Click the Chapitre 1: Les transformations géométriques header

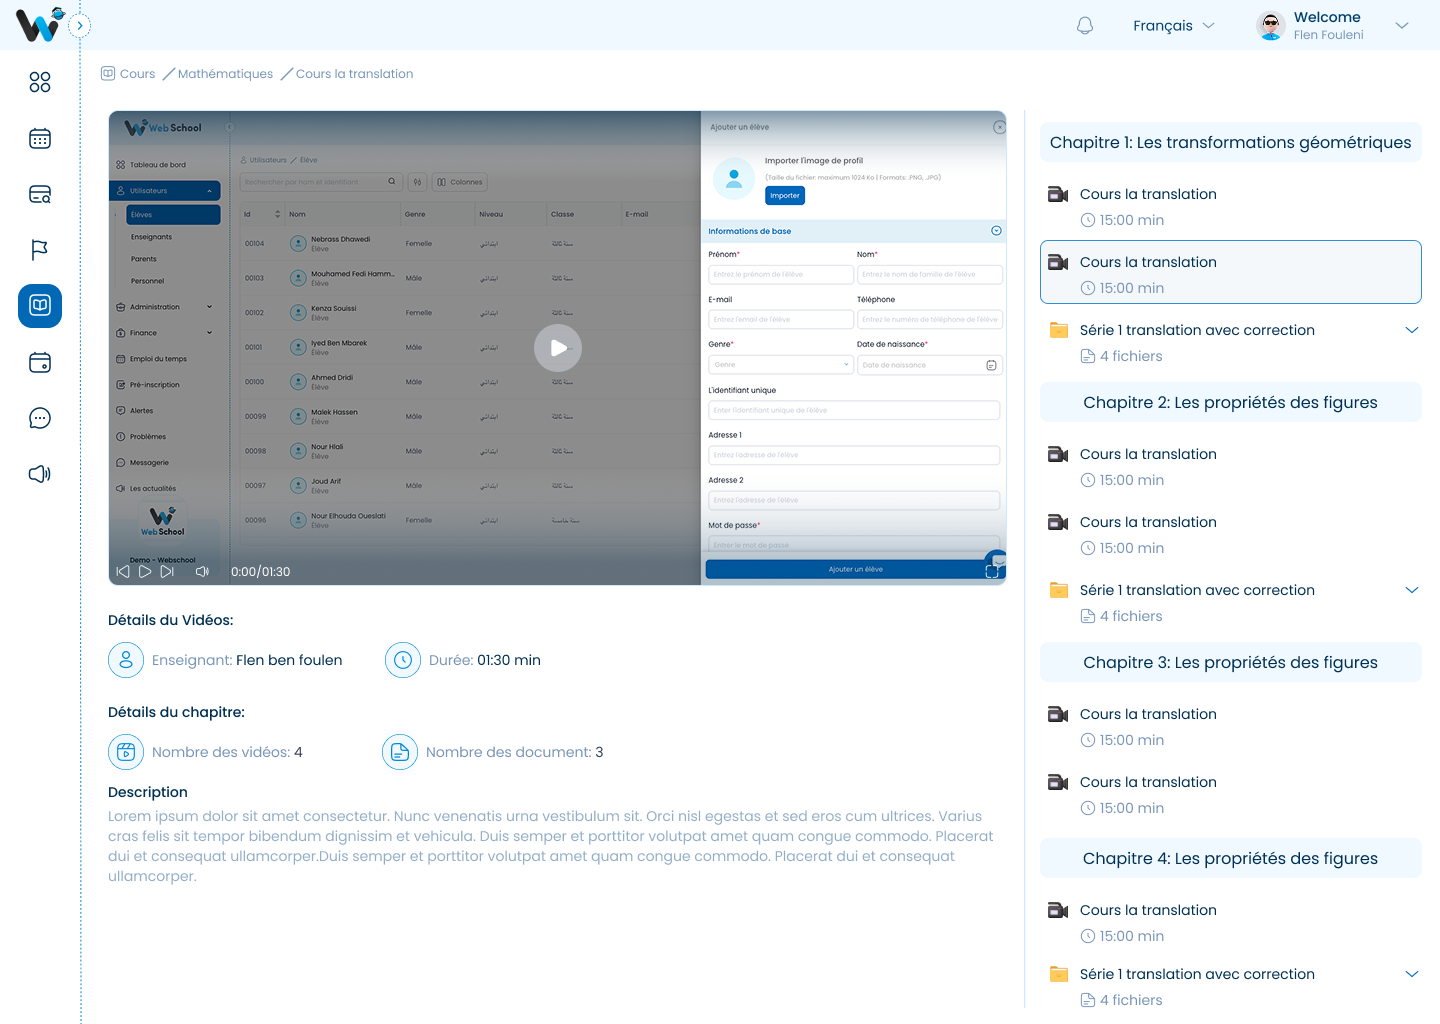(1231, 142)
